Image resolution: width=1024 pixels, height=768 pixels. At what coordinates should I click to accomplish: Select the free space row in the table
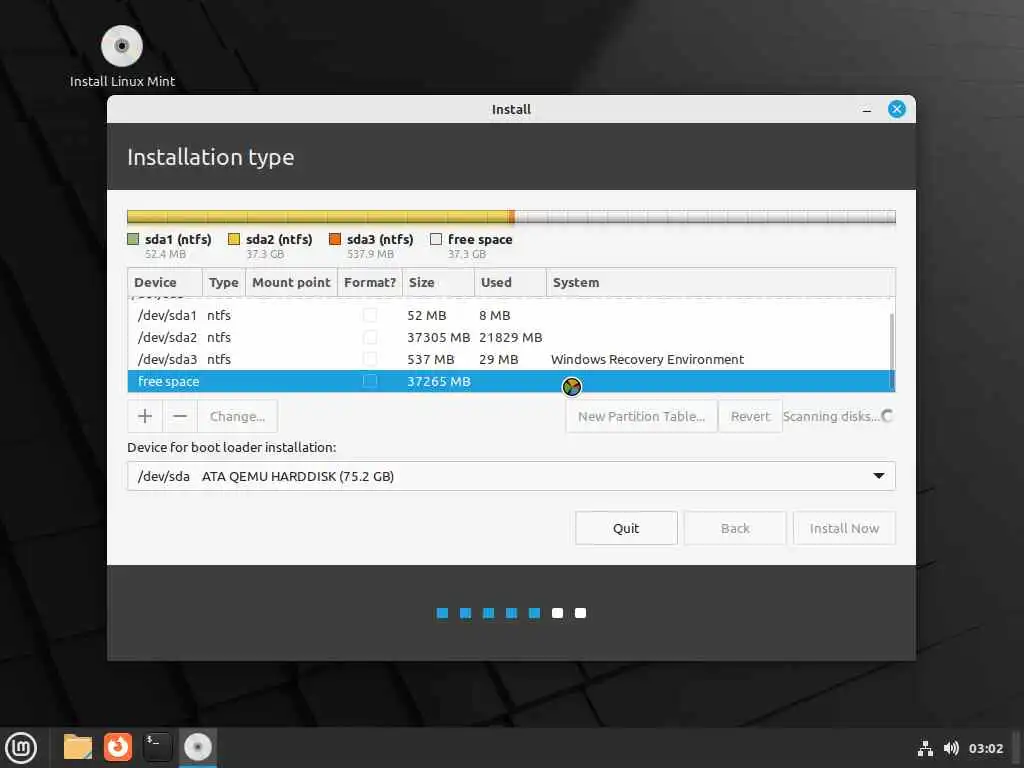click(509, 381)
